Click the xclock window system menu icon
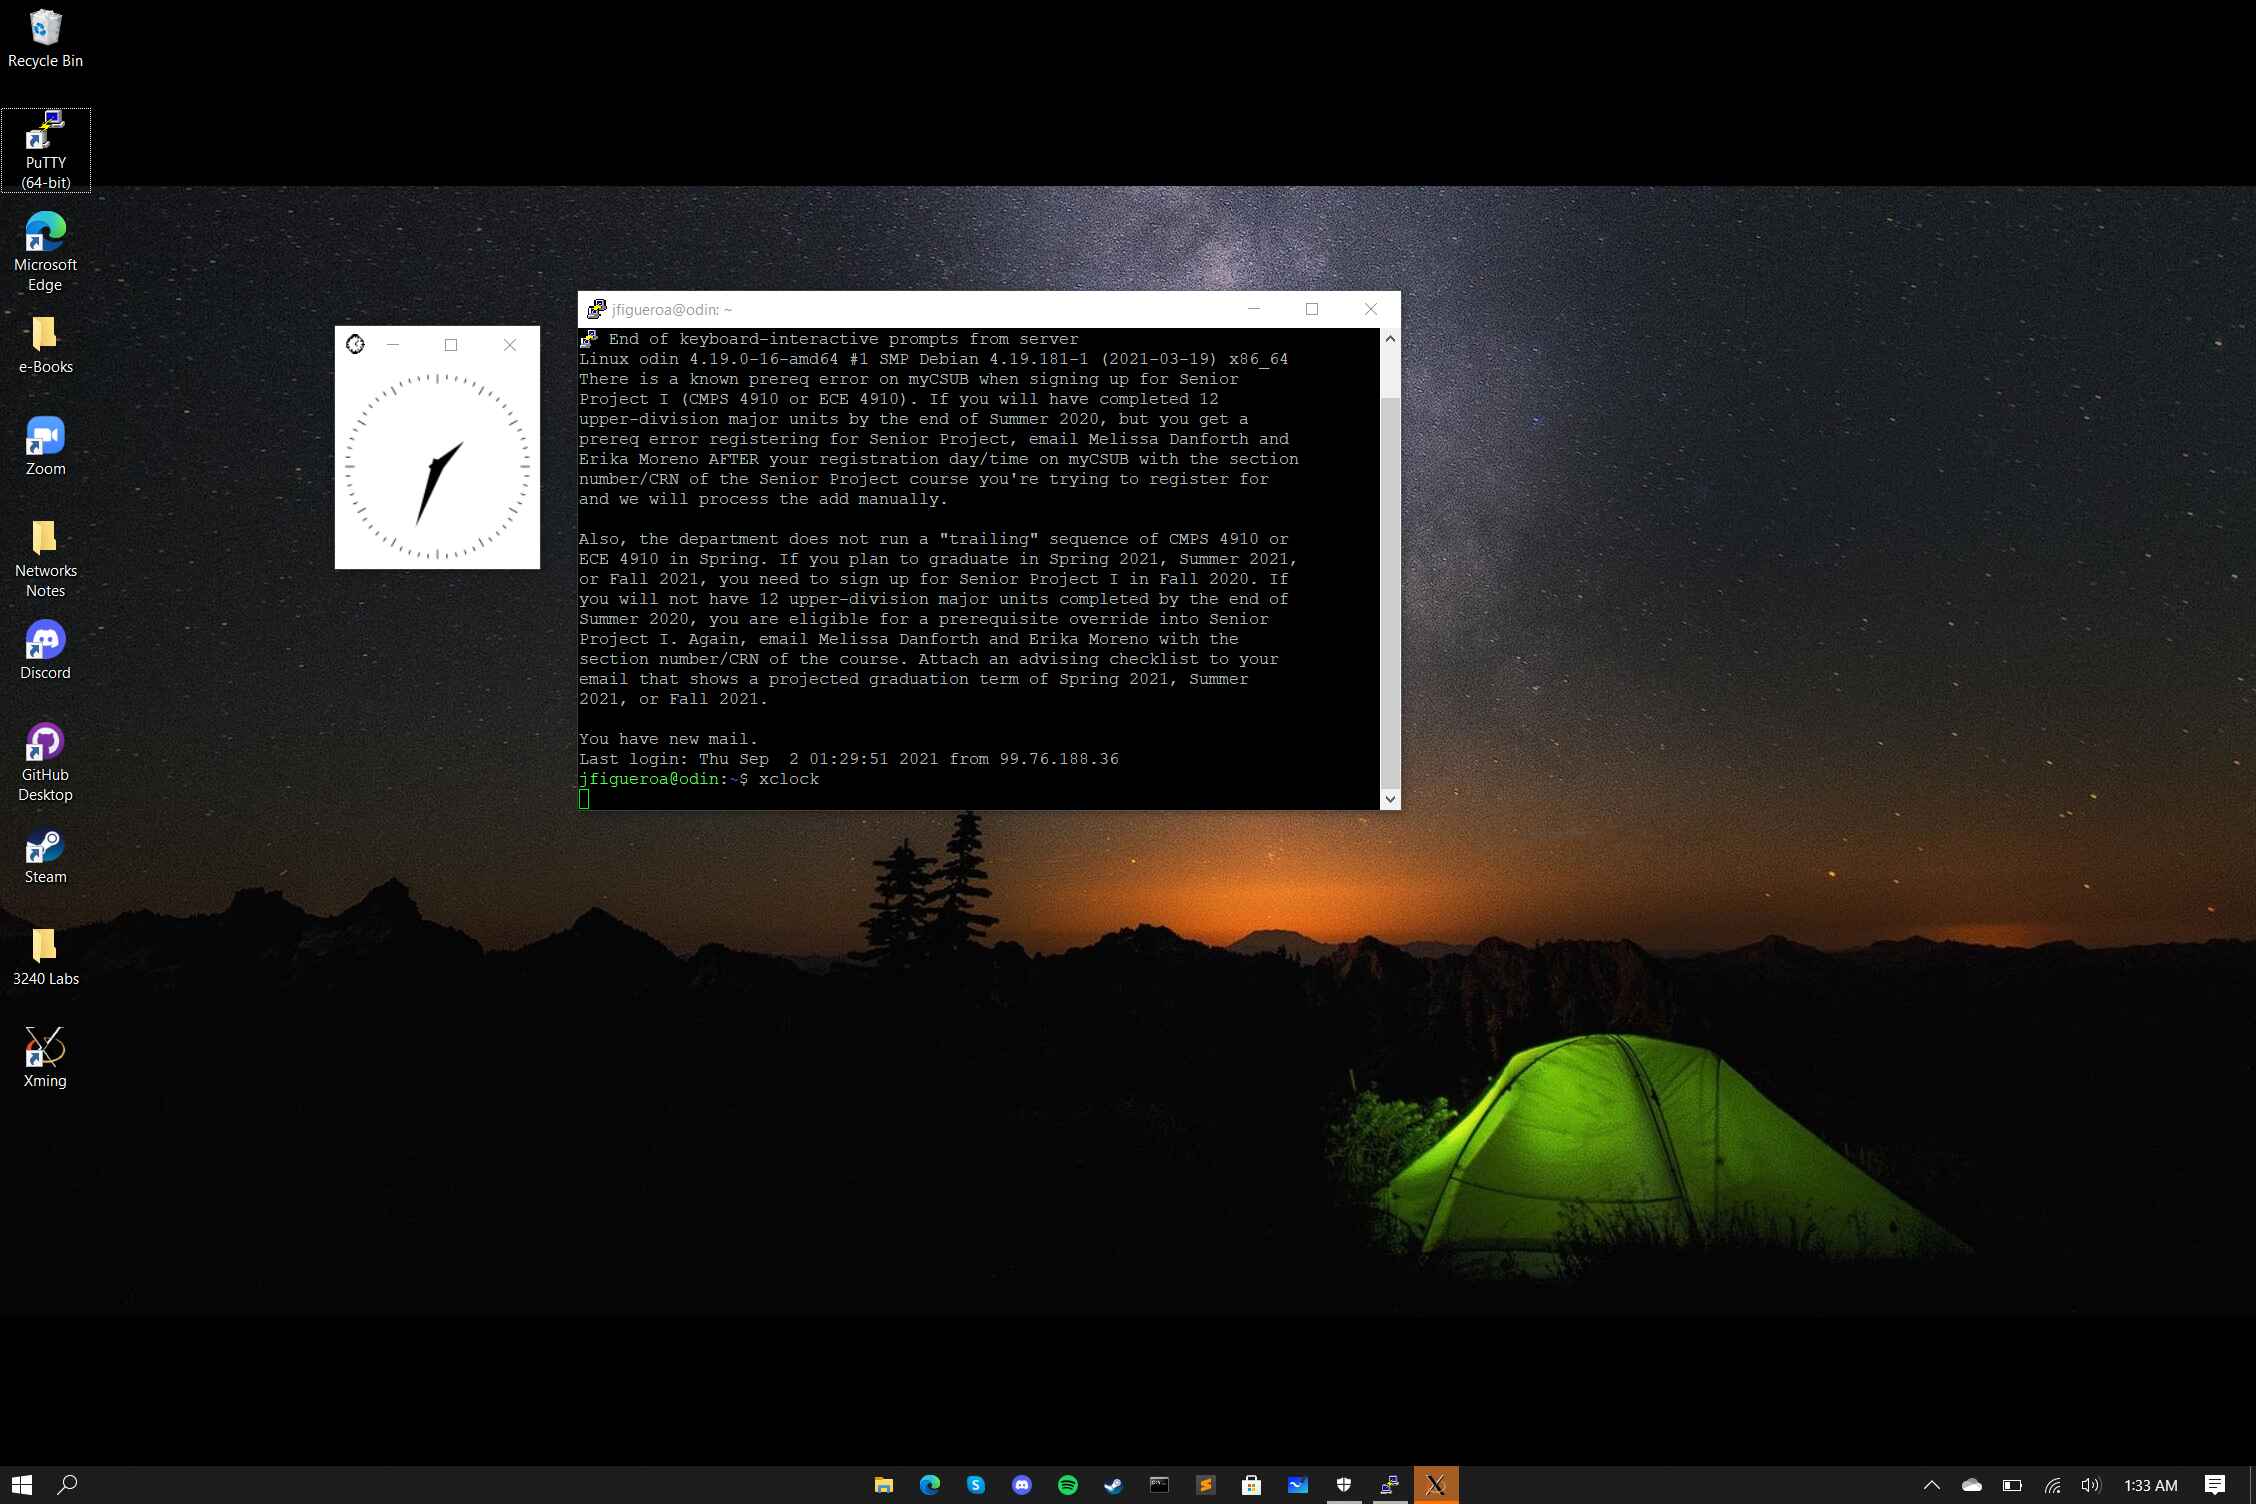The width and height of the screenshot is (2256, 1504). (x=355, y=344)
